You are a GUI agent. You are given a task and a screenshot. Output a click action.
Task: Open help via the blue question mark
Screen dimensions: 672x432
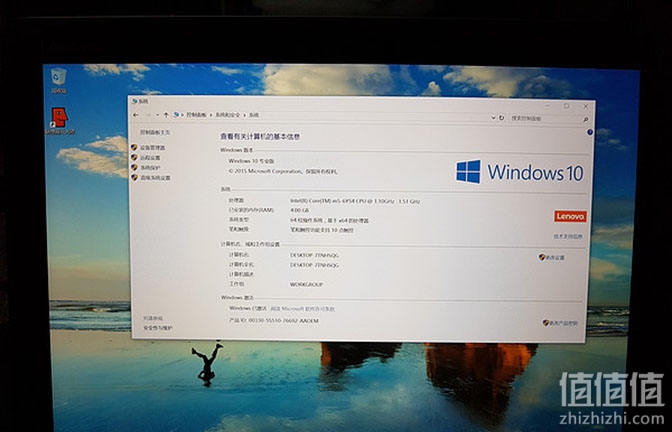(x=590, y=132)
